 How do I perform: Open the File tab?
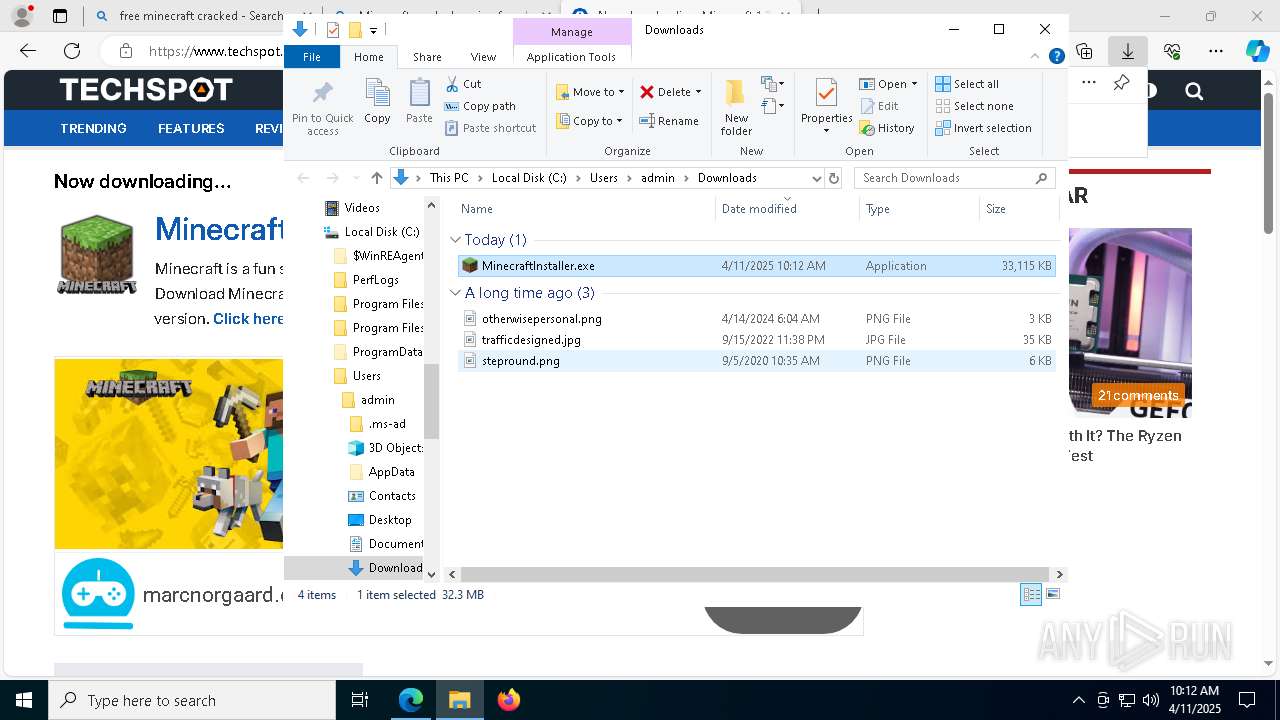(312, 57)
